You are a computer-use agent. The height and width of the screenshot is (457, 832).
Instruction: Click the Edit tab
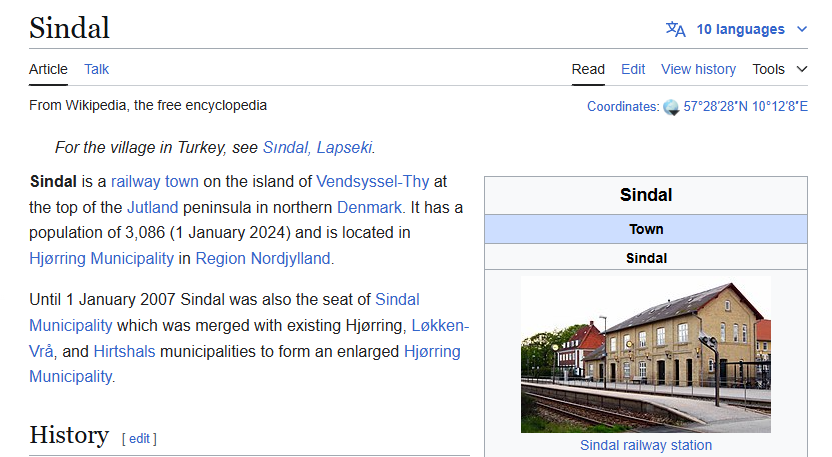[x=633, y=69]
